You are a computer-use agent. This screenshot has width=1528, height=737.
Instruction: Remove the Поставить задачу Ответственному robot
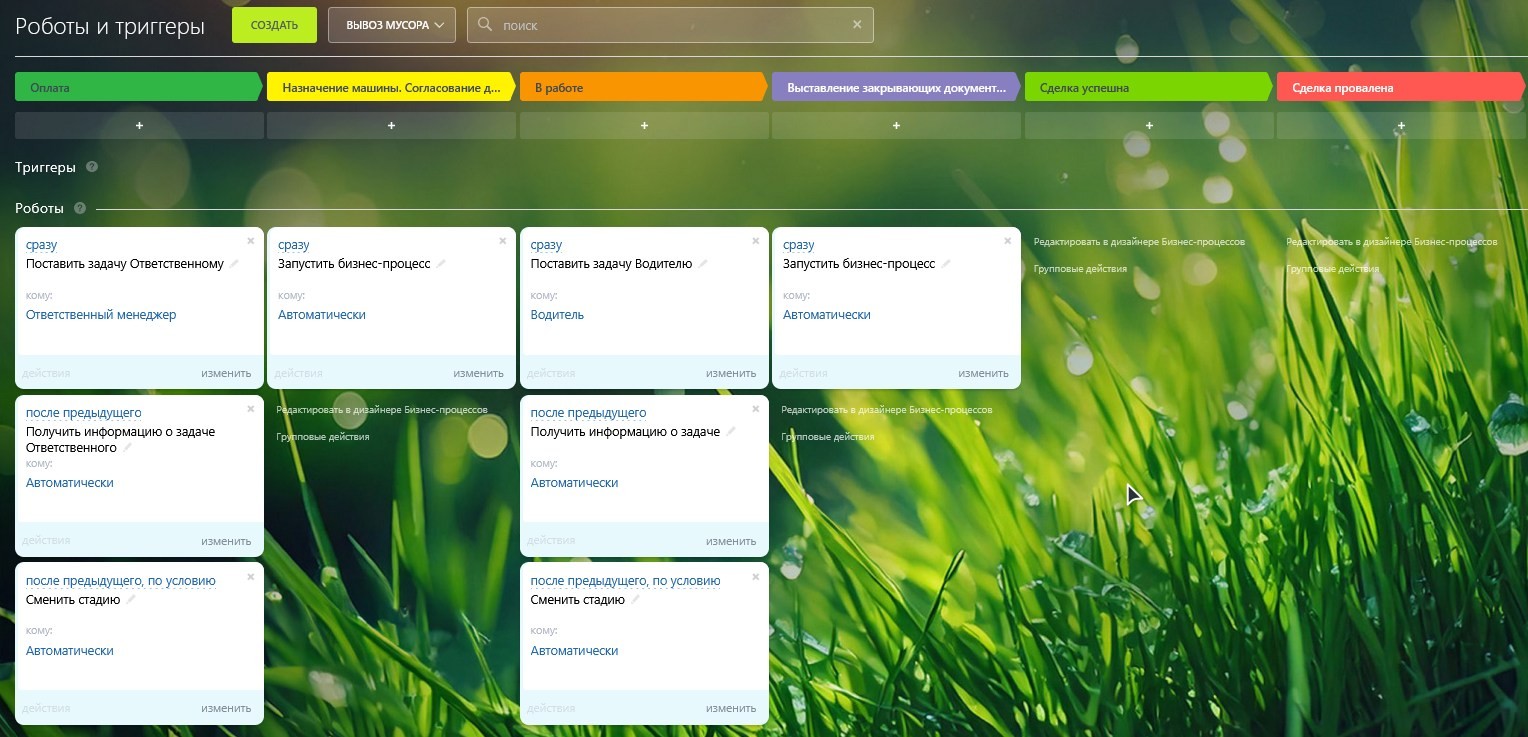[251, 241]
